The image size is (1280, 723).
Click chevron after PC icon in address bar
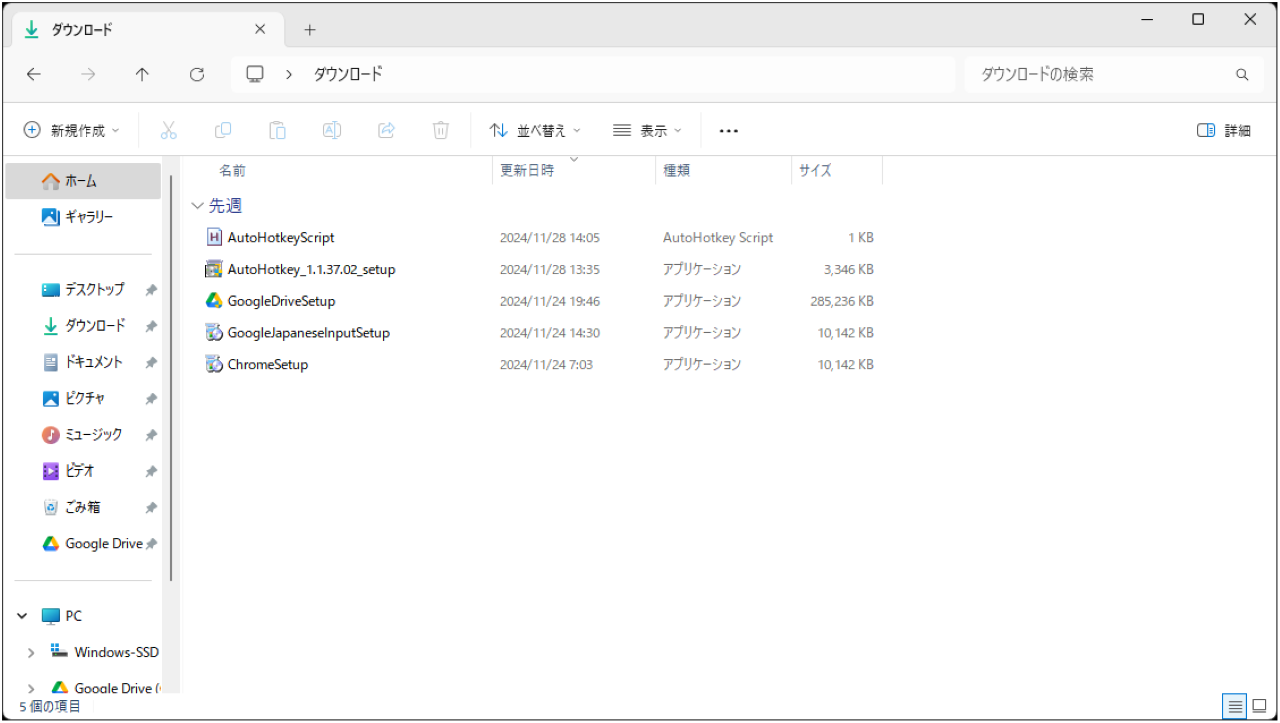coord(289,74)
